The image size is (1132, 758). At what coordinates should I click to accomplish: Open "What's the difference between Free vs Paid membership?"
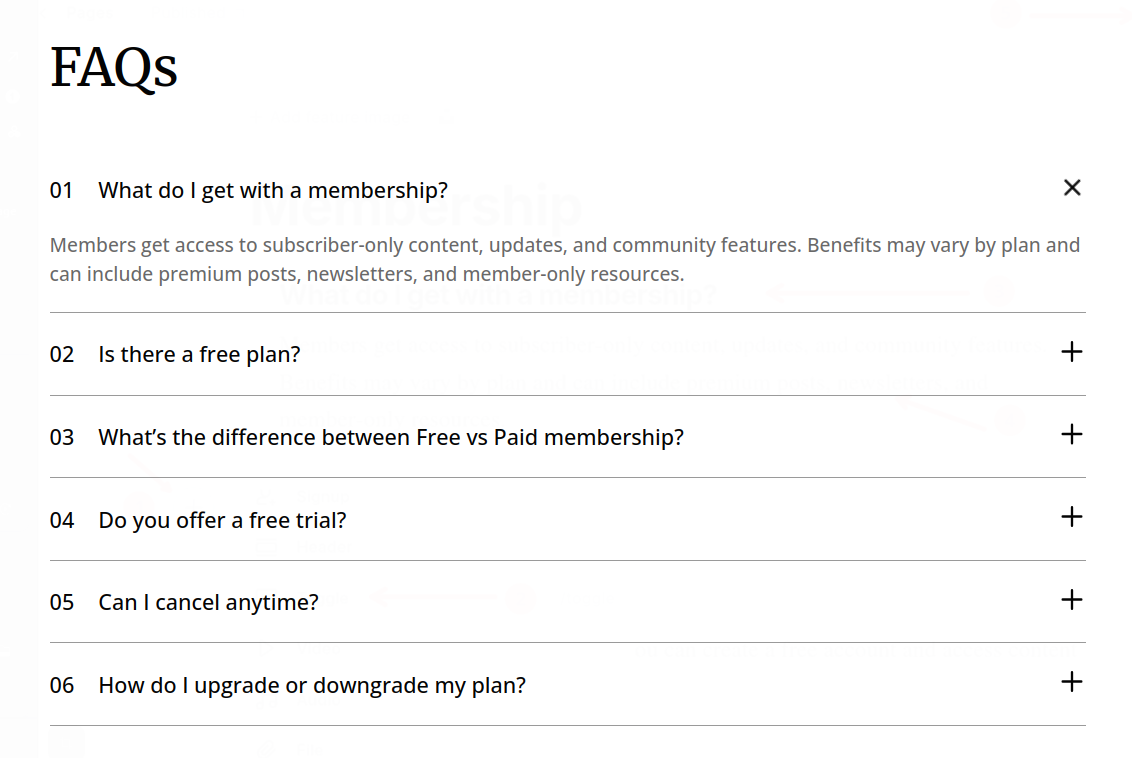tap(390, 437)
